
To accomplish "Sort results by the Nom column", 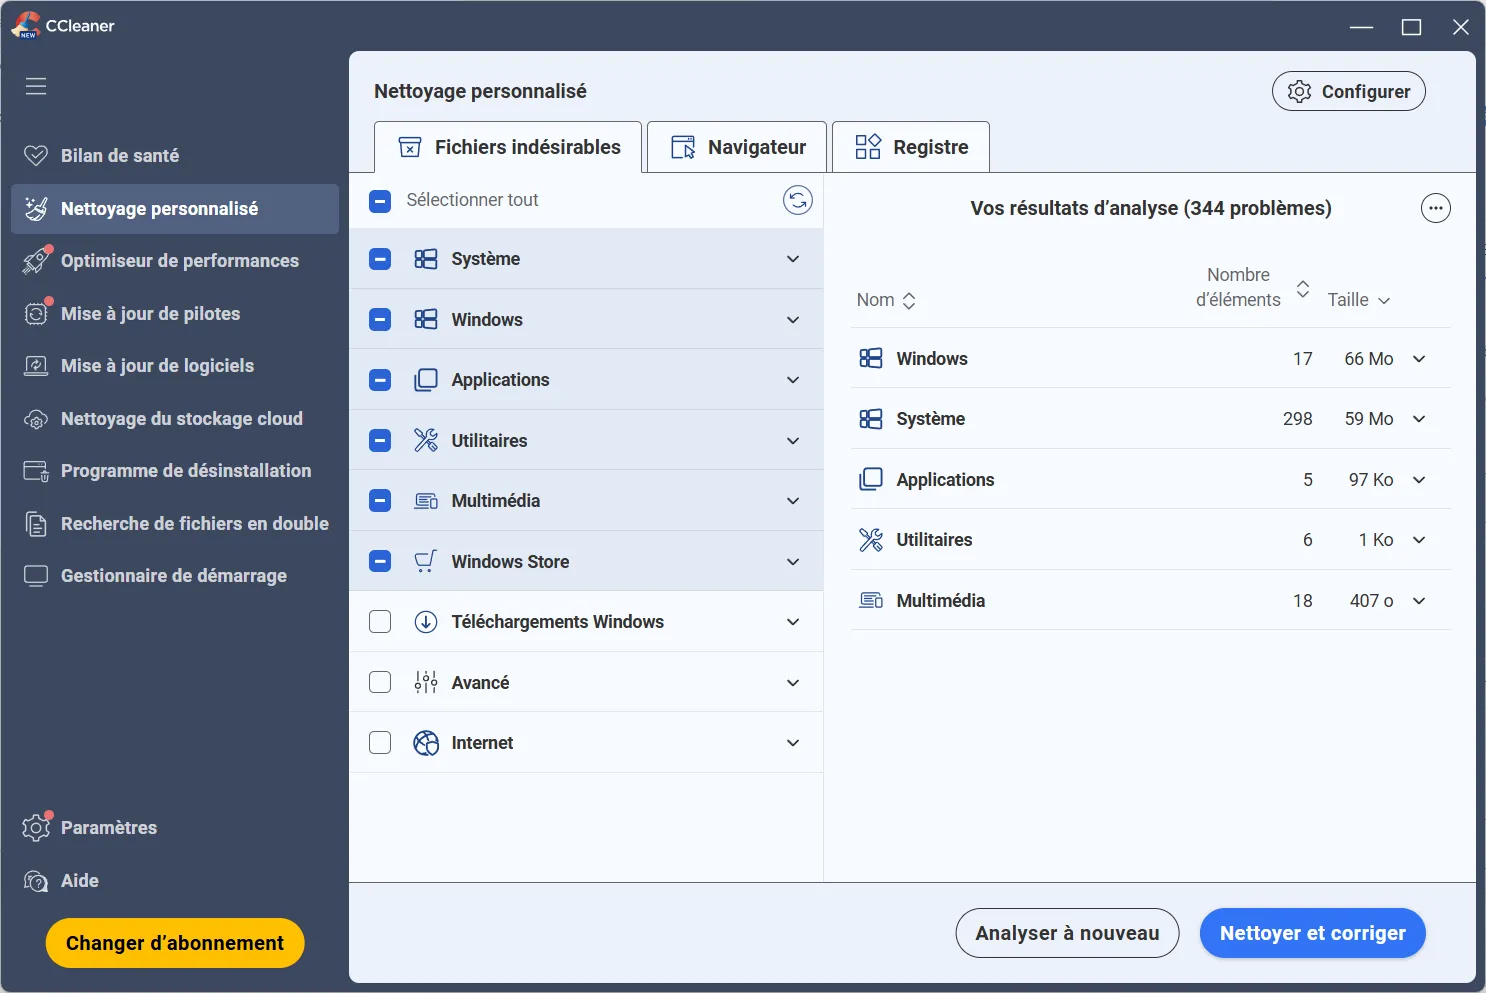I will pyautogui.click(x=886, y=300).
